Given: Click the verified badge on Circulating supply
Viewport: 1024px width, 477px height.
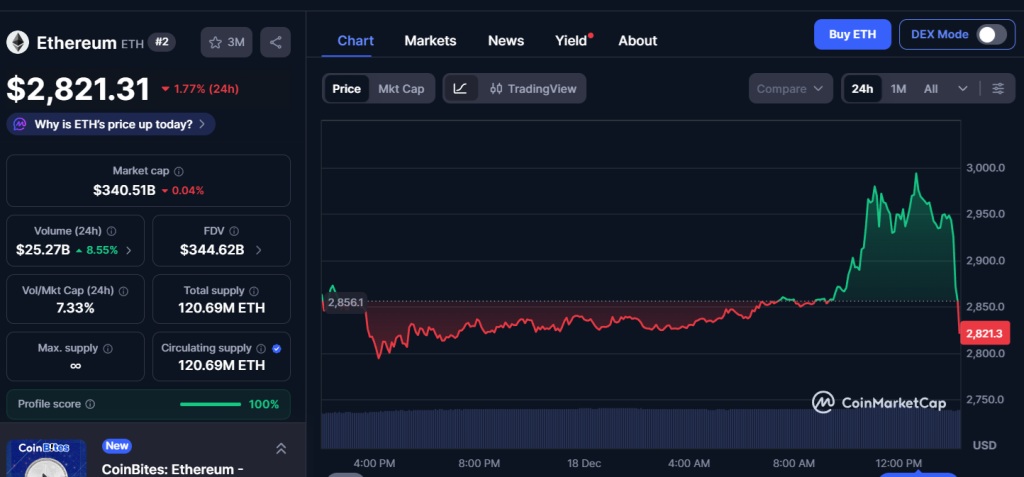Looking at the screenshot, I should [276, 348].
